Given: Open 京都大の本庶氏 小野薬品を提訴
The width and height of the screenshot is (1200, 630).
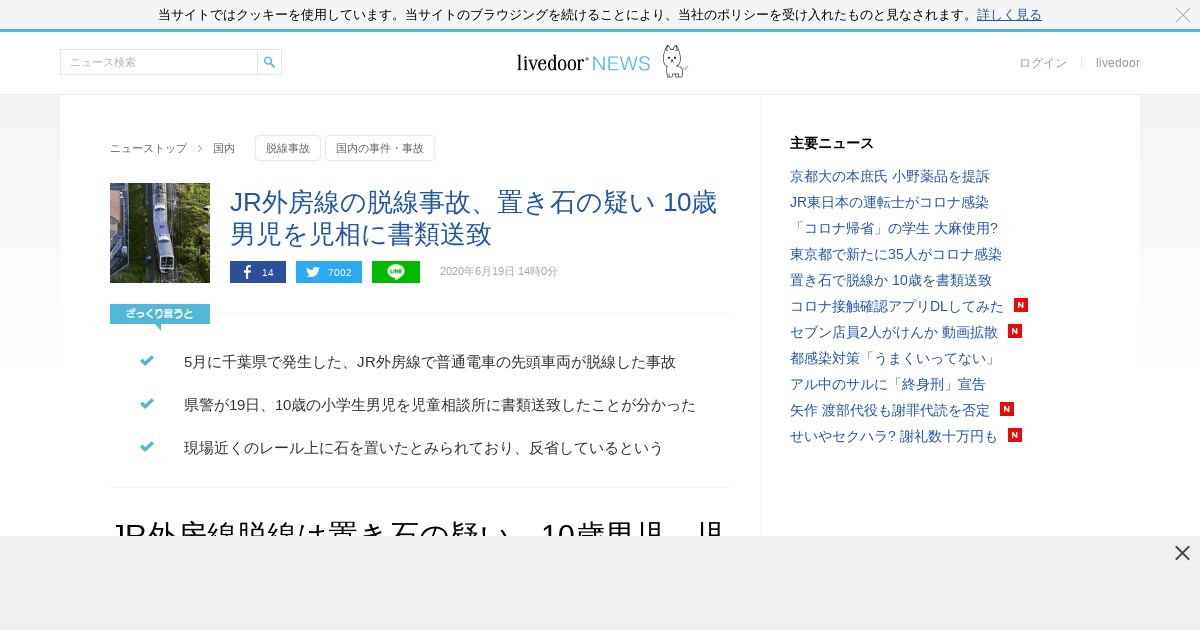Looking at the screenshot, I should coord(890,176).
